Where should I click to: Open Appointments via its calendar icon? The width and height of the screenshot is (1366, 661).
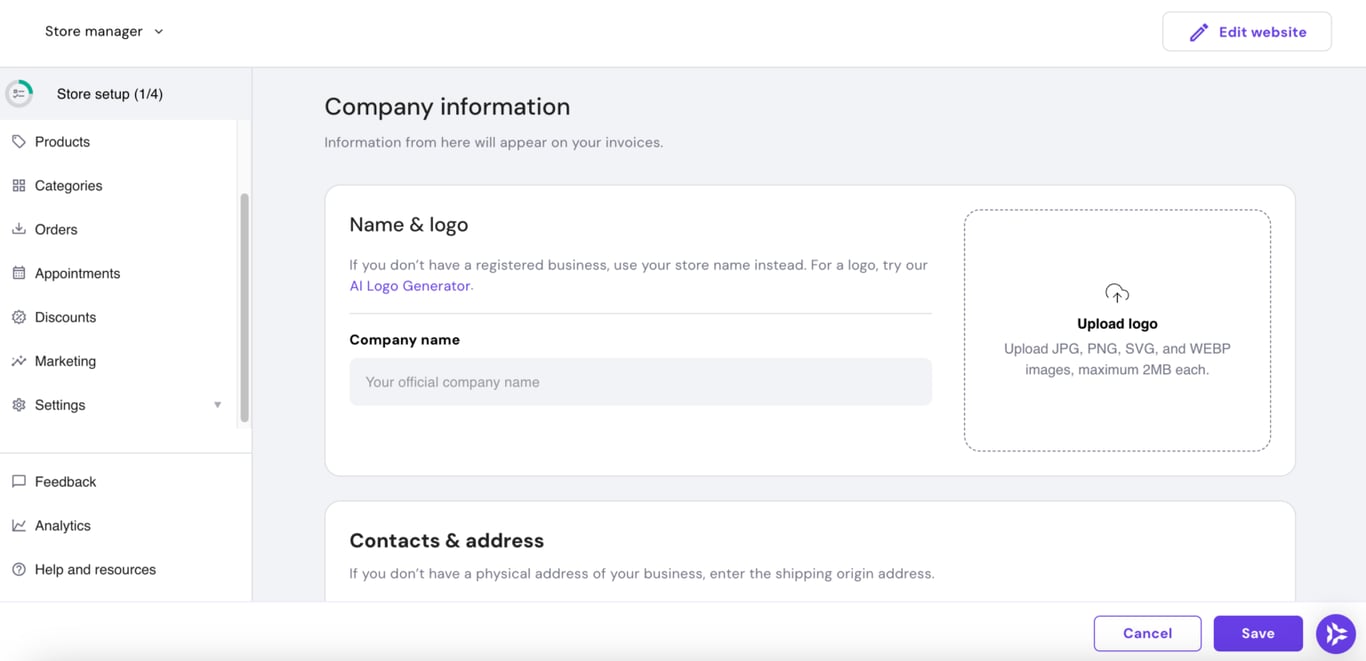[18, 273]
